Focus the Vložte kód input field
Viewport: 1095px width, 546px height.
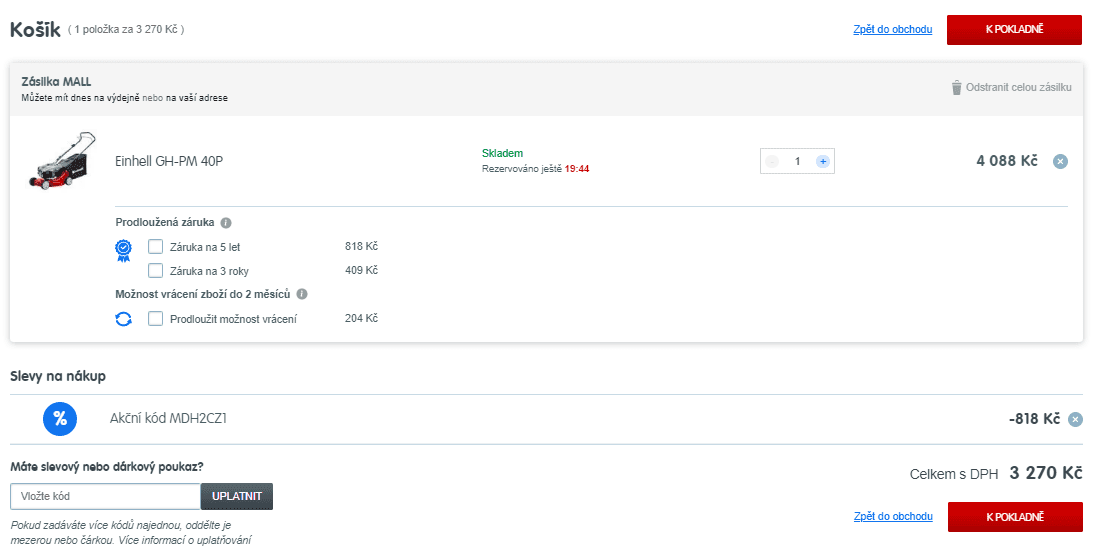click(x=105, y=496)
